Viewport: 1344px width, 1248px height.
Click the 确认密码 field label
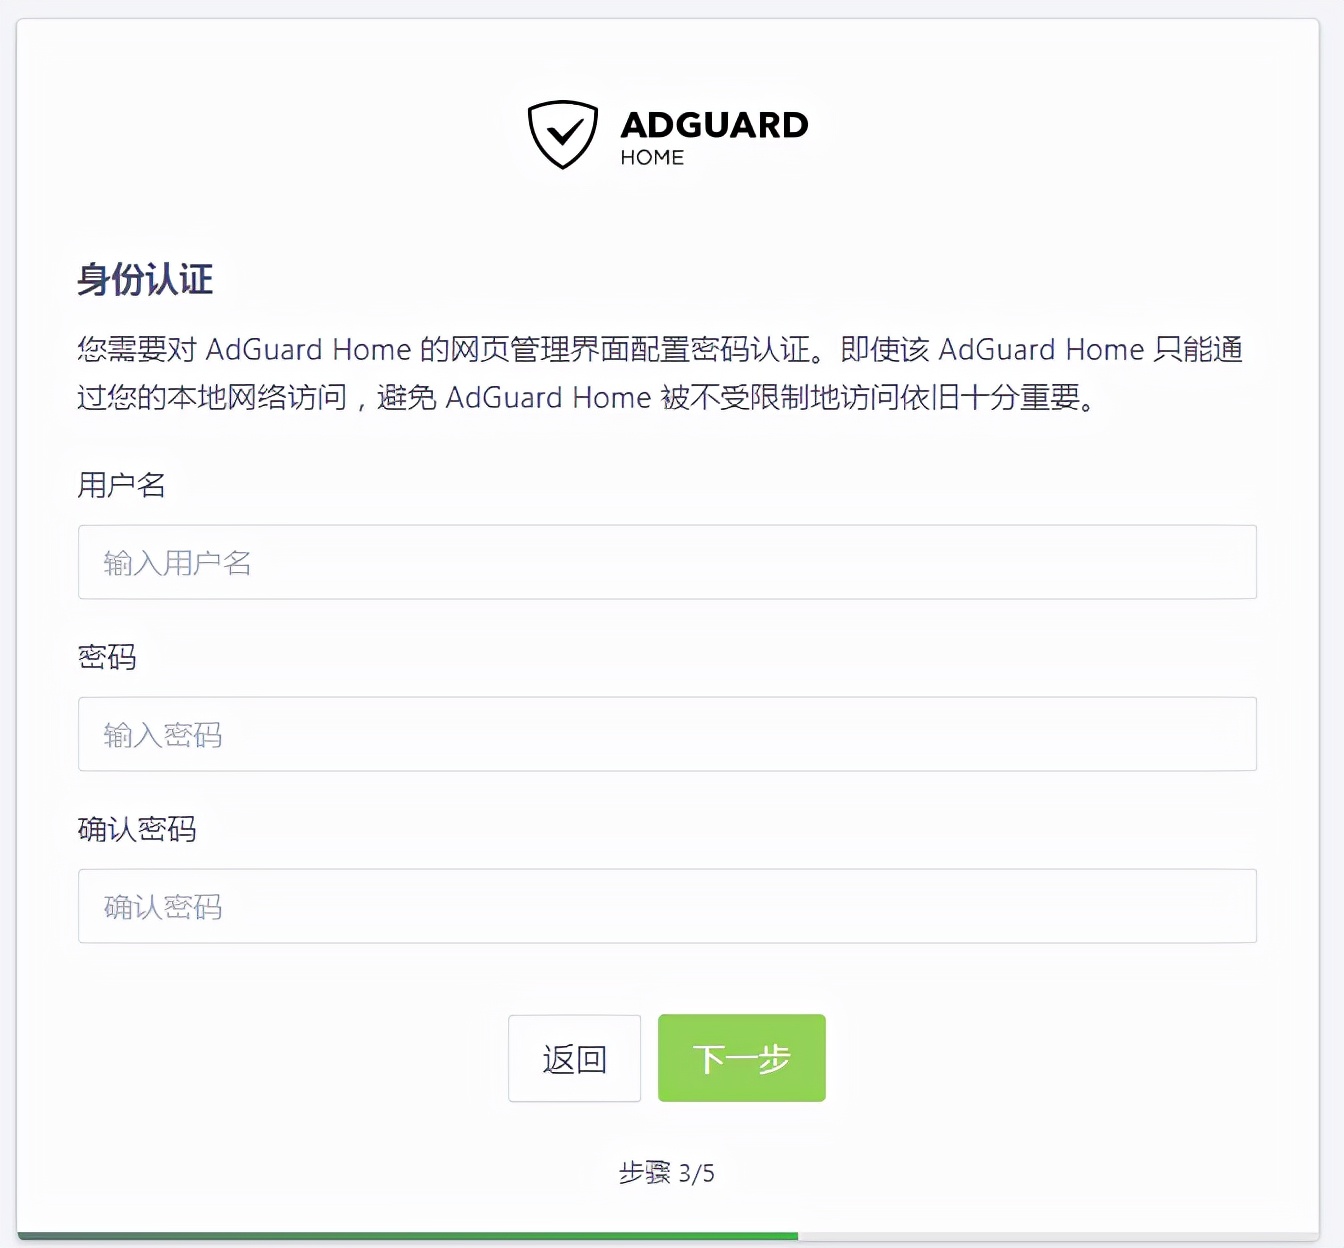pyautogui.click(x=137, y=829)
